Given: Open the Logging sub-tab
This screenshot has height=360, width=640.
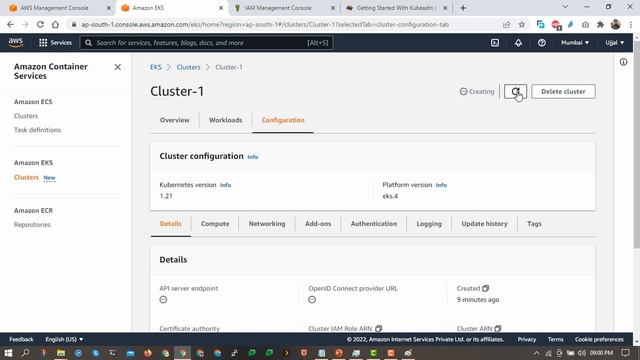Looking at the screenshot, I should 429,224.
